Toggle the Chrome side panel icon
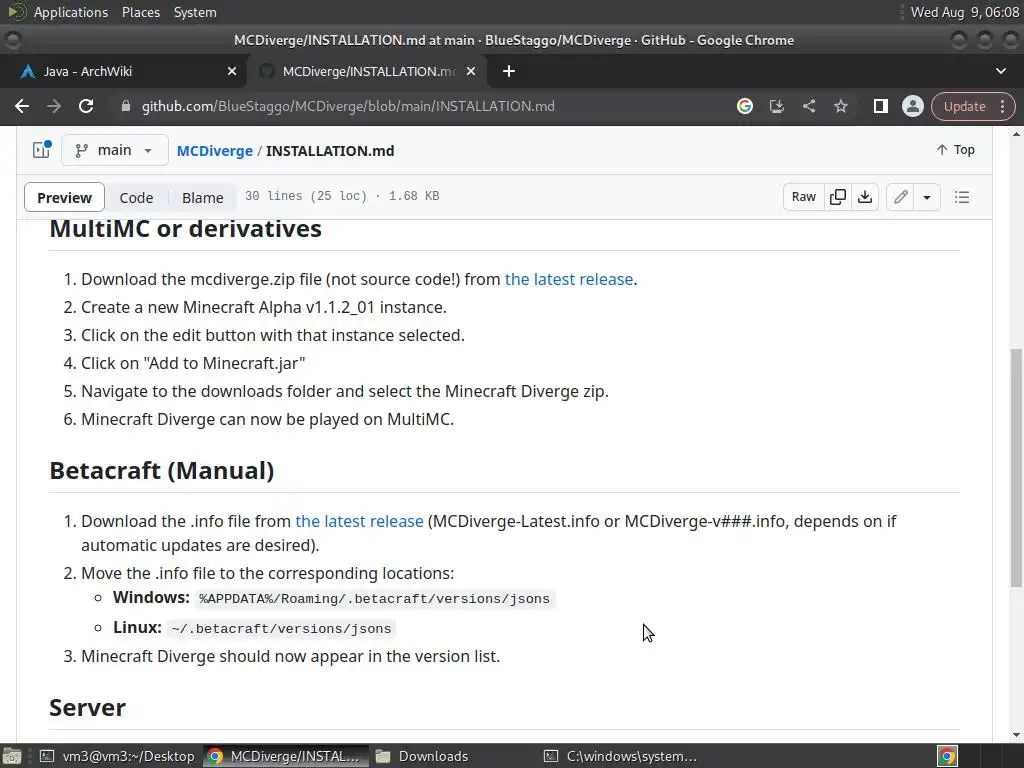 tap(880, 106)
